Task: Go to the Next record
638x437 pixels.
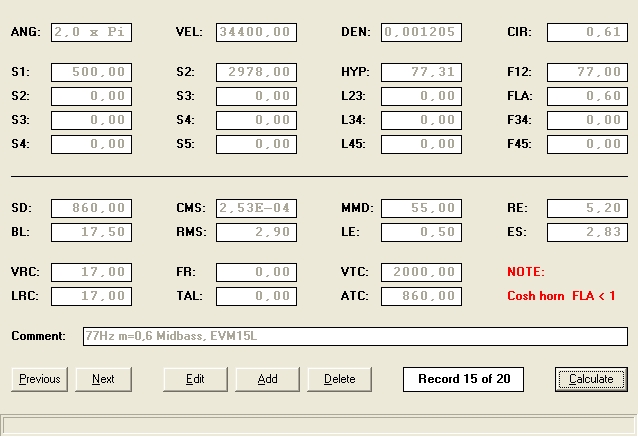Action: (103, 379)
